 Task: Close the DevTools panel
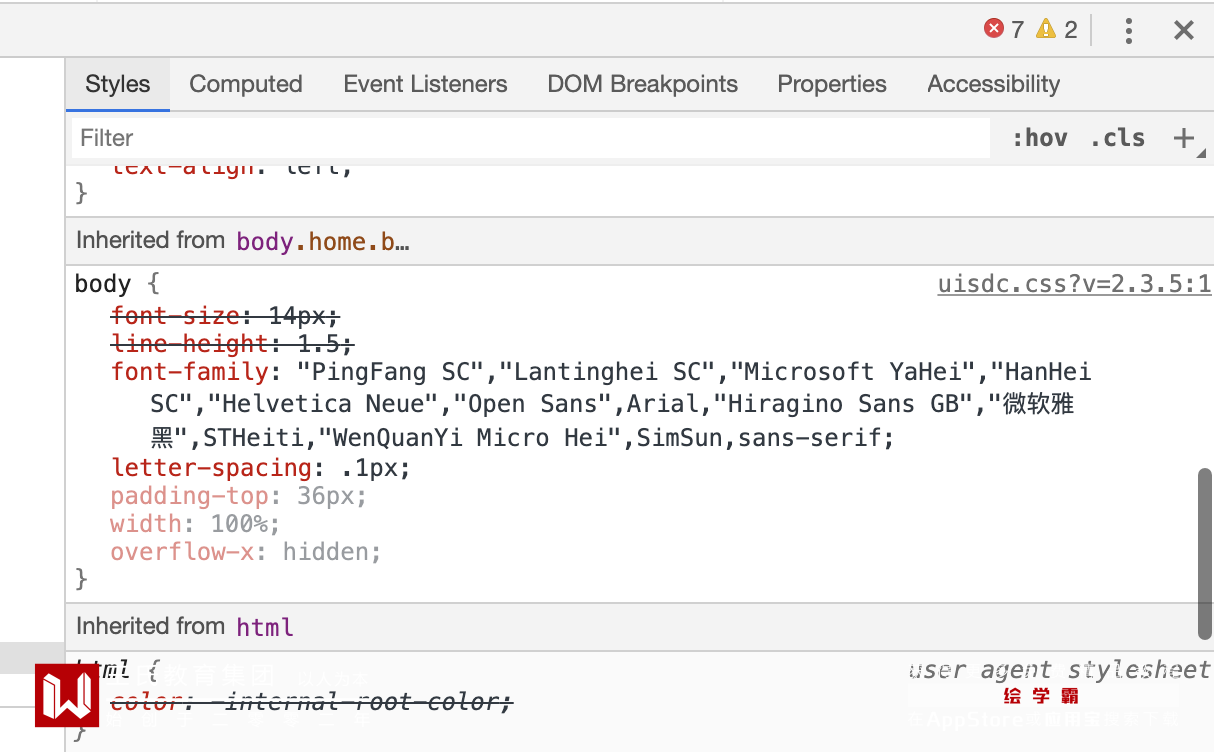pyautogui.click(x=1184, y=30)
